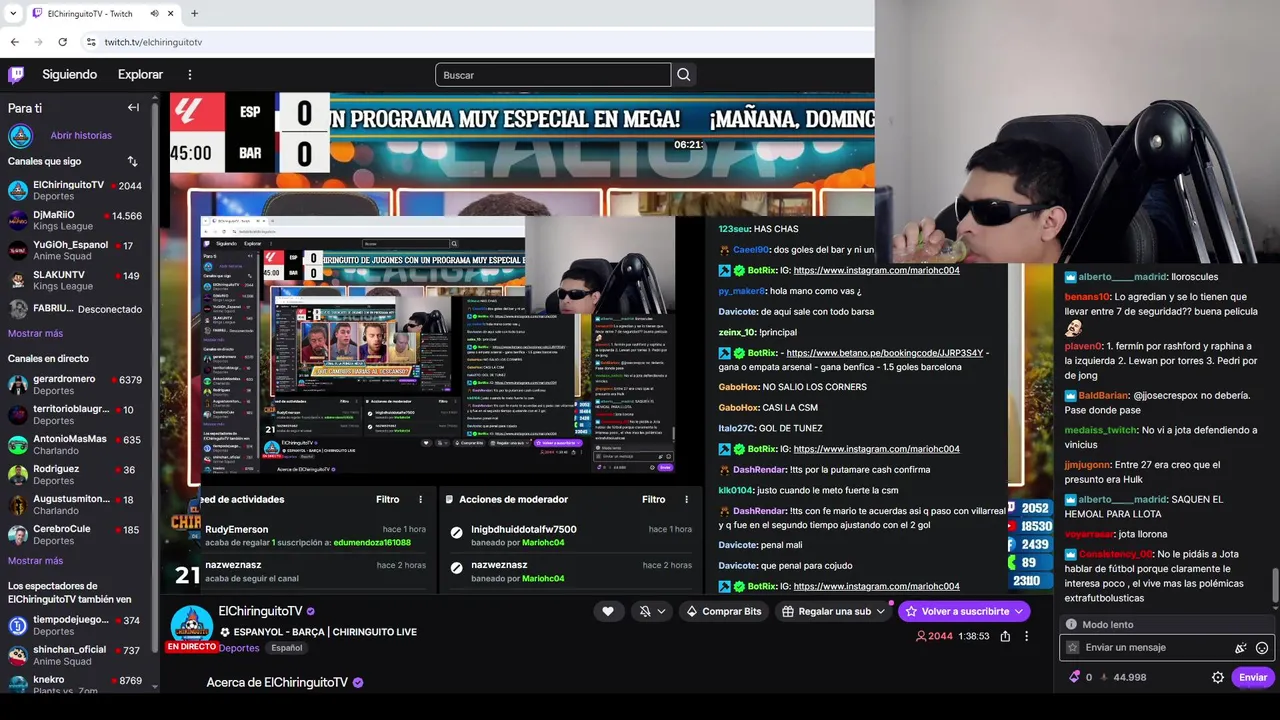Open the stories avatar in sidebar

coord(20,135)
